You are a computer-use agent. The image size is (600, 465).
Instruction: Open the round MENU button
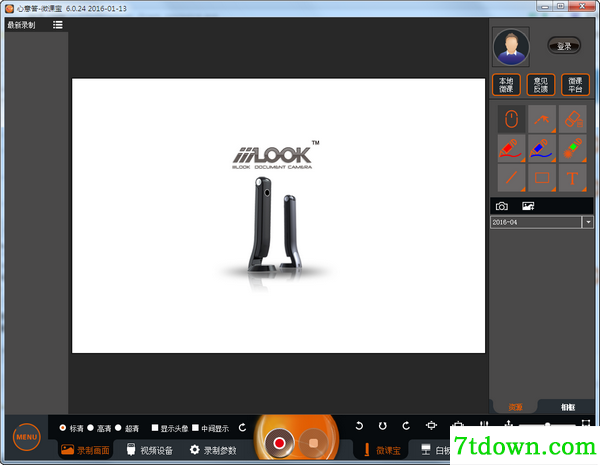point(26,437)
